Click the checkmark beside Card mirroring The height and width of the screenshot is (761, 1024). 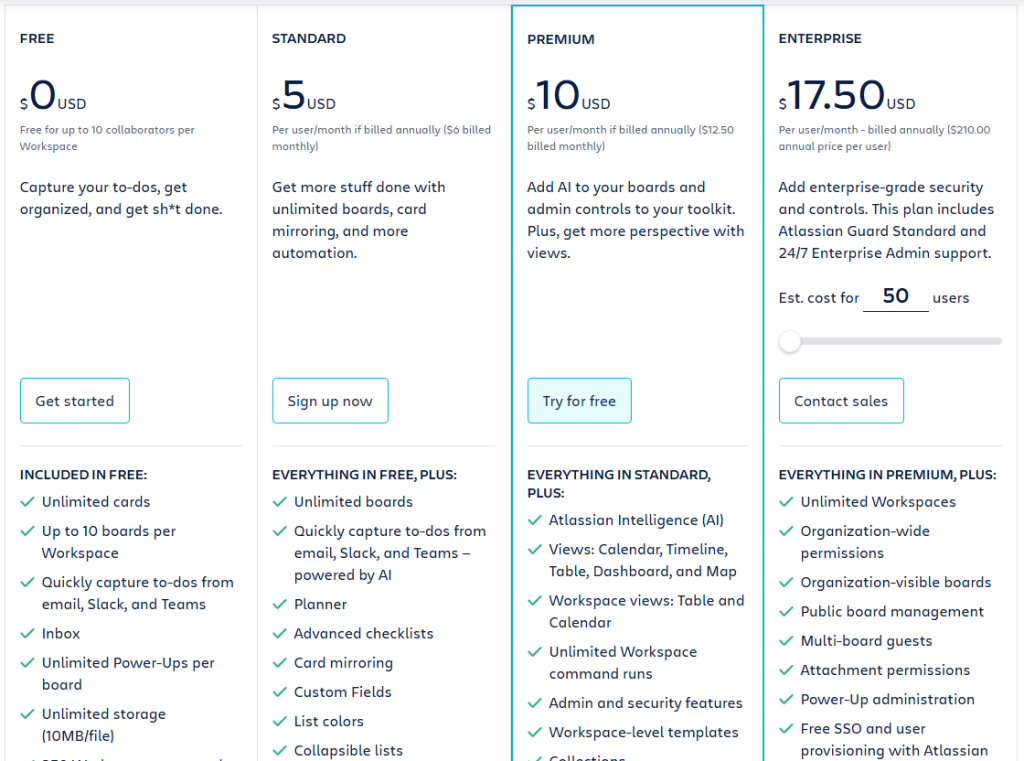(279, 663)
